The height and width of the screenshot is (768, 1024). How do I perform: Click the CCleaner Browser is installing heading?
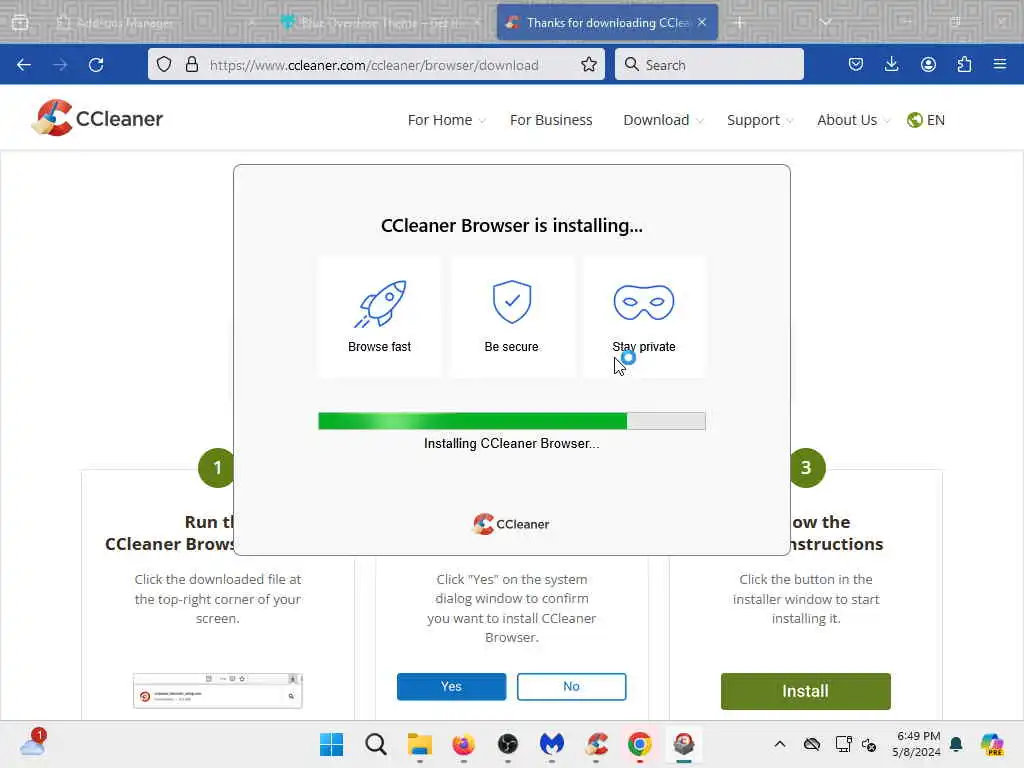coord(512,225)
